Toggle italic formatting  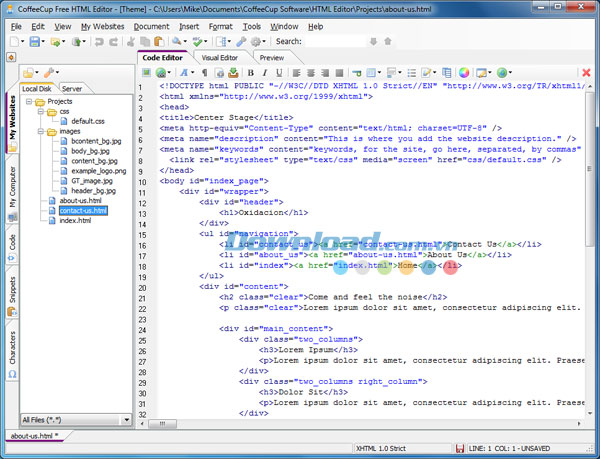pos(265,73)
